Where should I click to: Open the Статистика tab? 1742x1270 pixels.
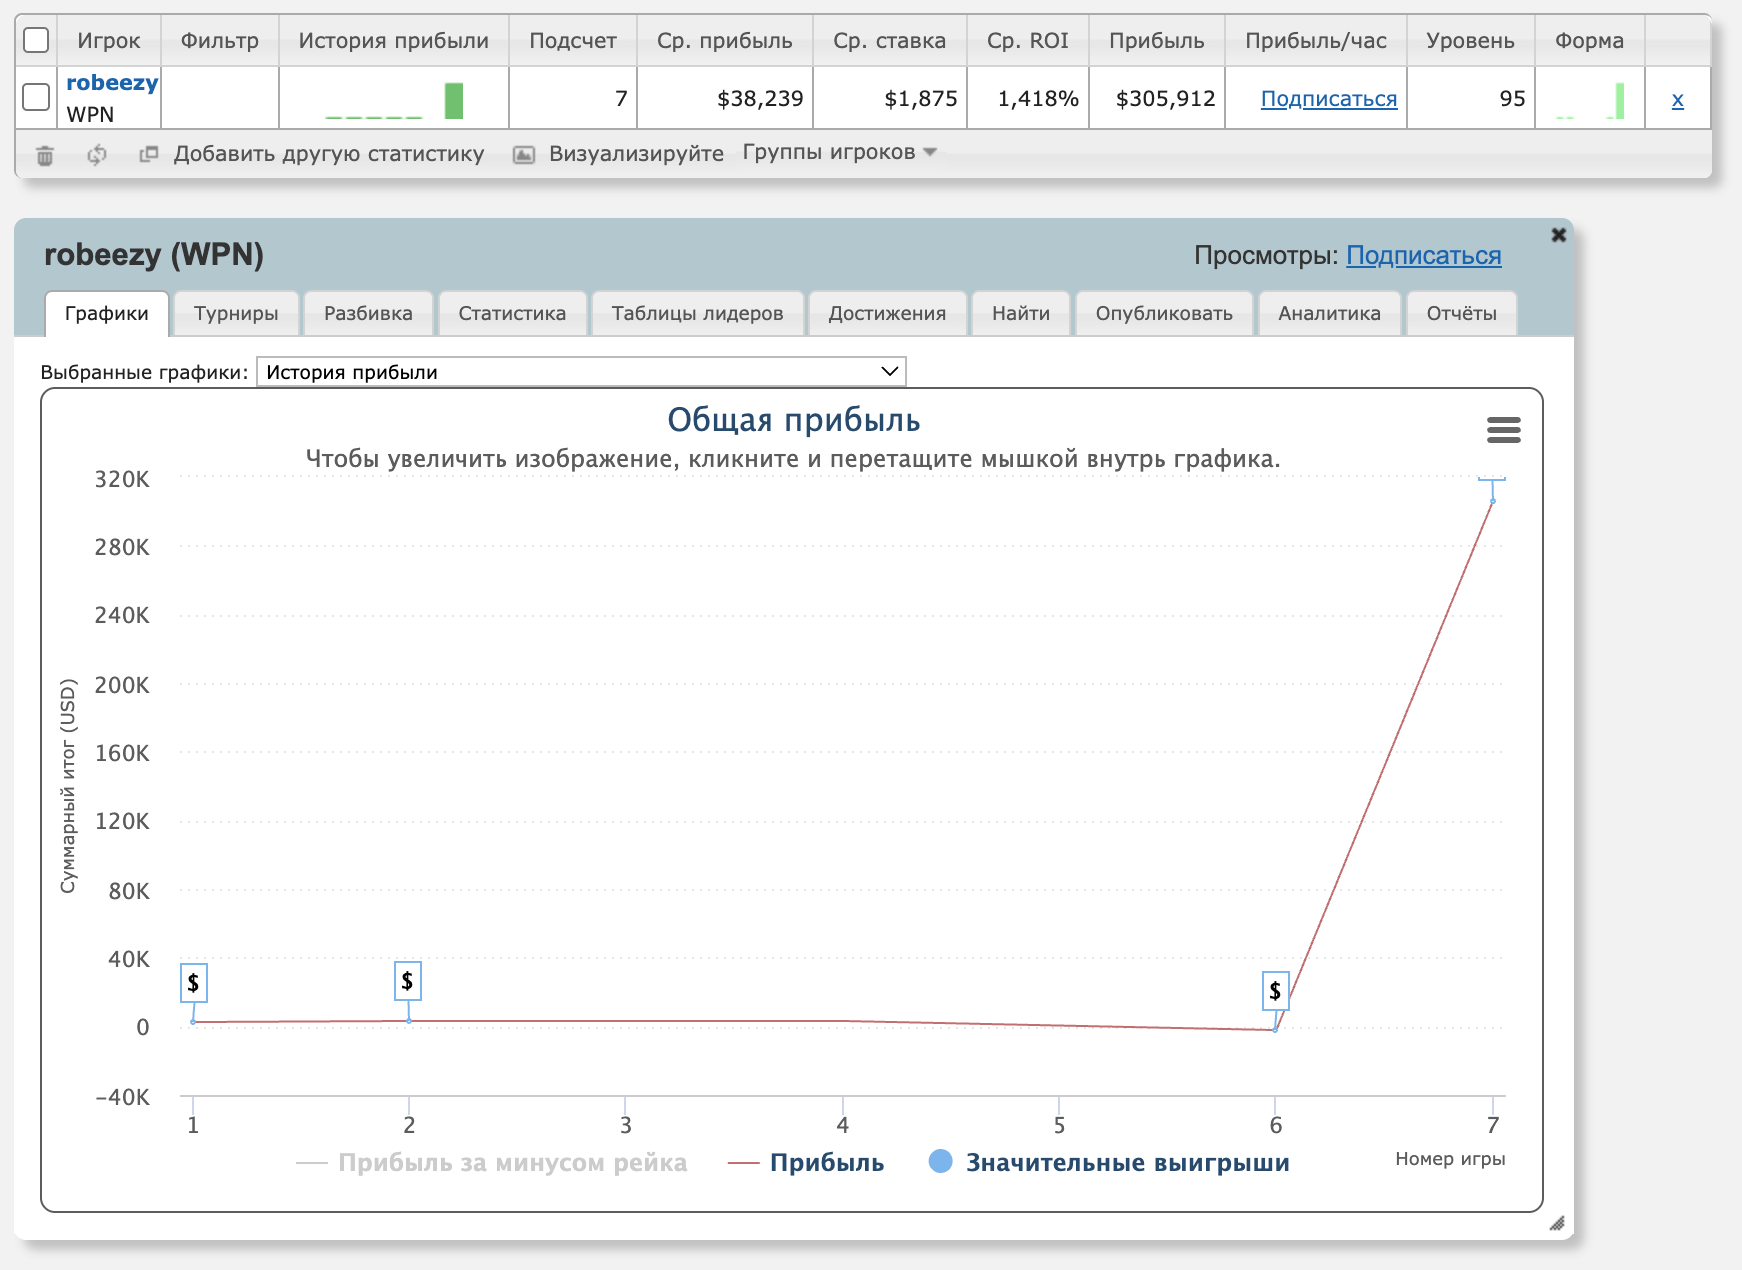coord(512,313)
